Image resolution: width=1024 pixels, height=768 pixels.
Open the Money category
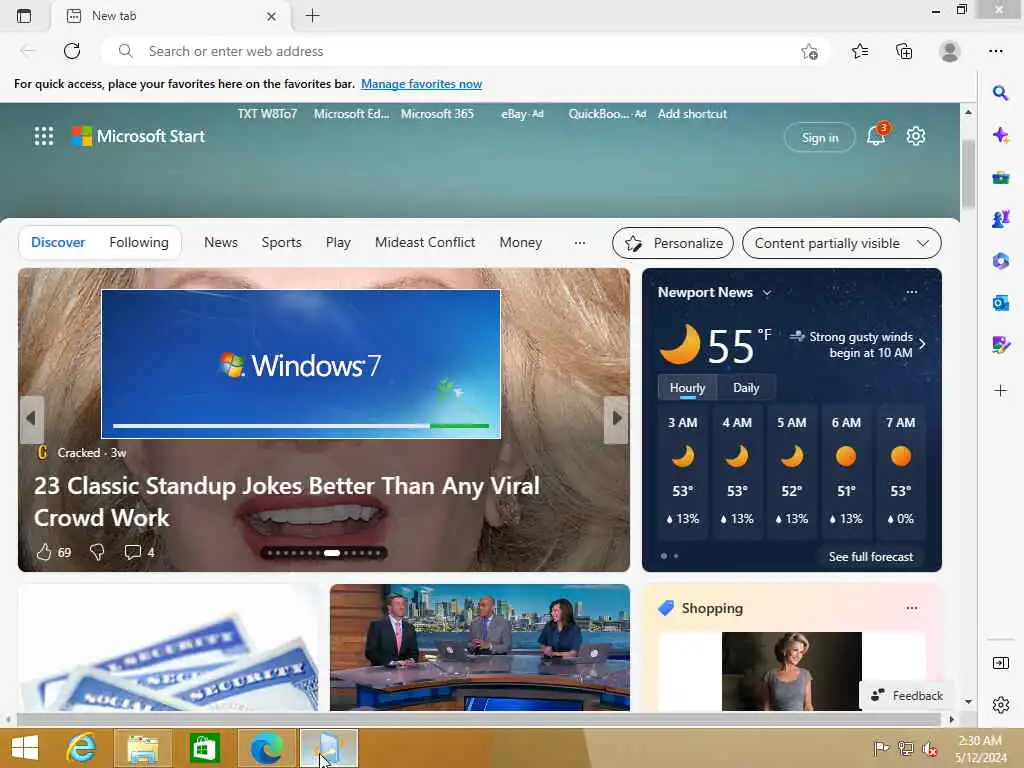(x=520, y=242)
